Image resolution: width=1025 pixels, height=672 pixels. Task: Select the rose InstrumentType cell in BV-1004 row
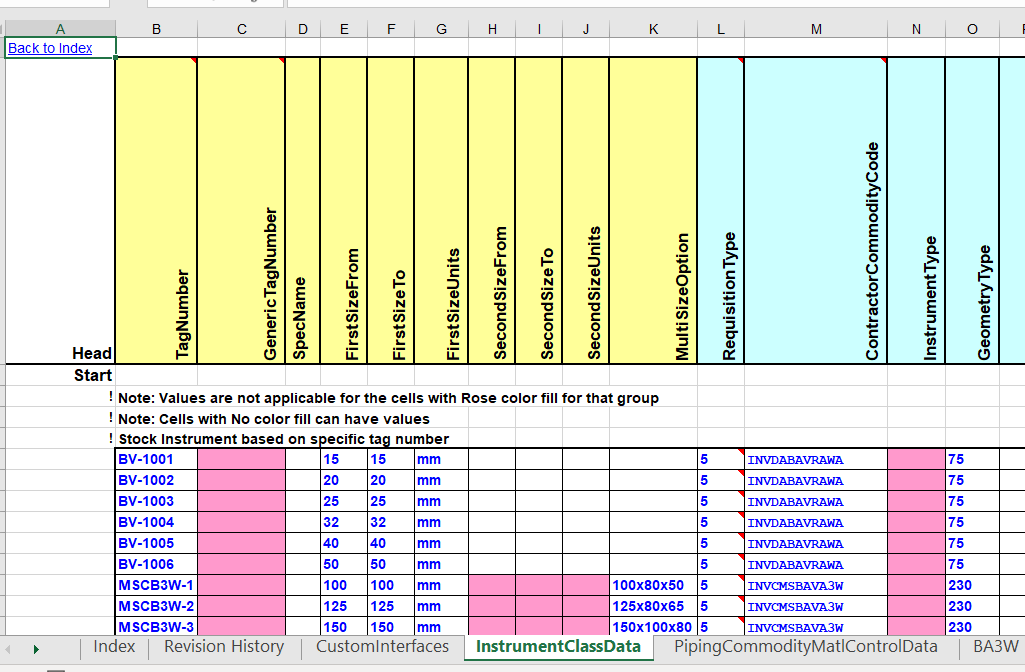(x=916, y=522)
